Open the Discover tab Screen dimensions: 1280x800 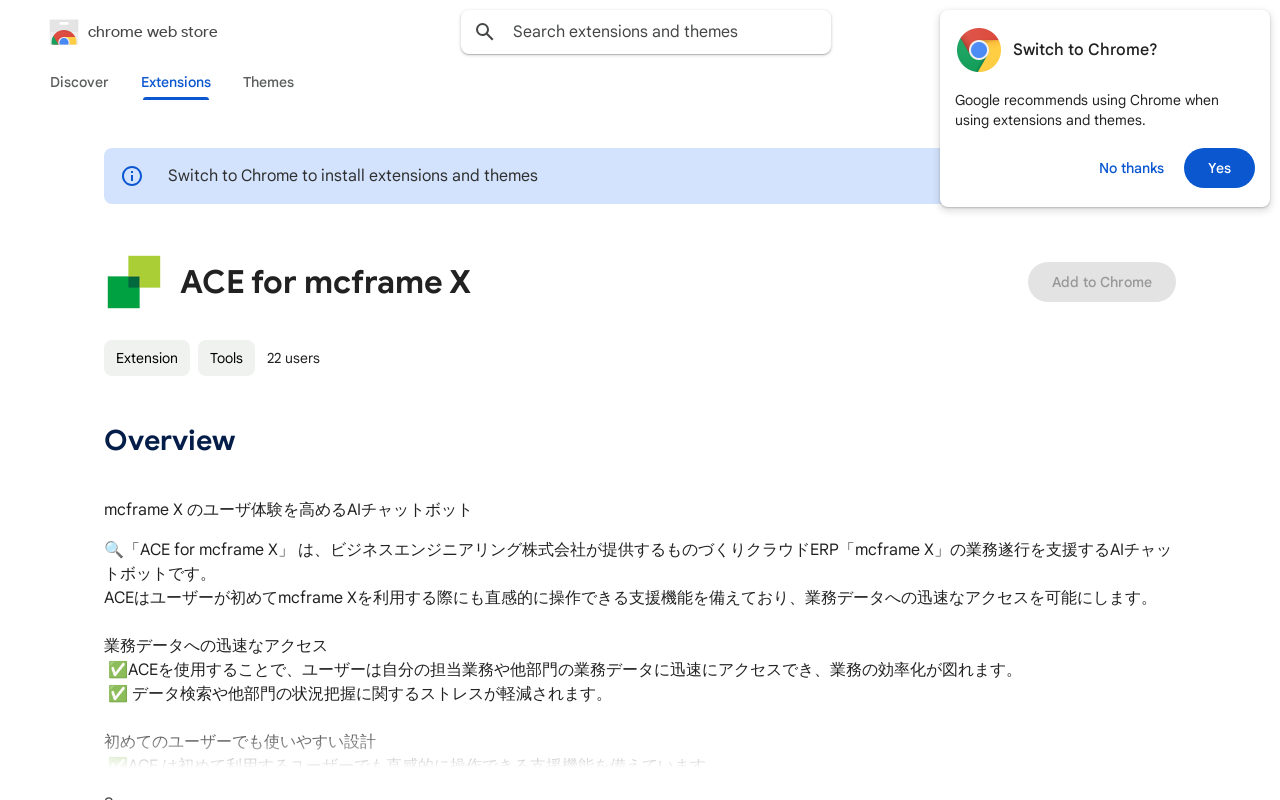pos(79,82)
